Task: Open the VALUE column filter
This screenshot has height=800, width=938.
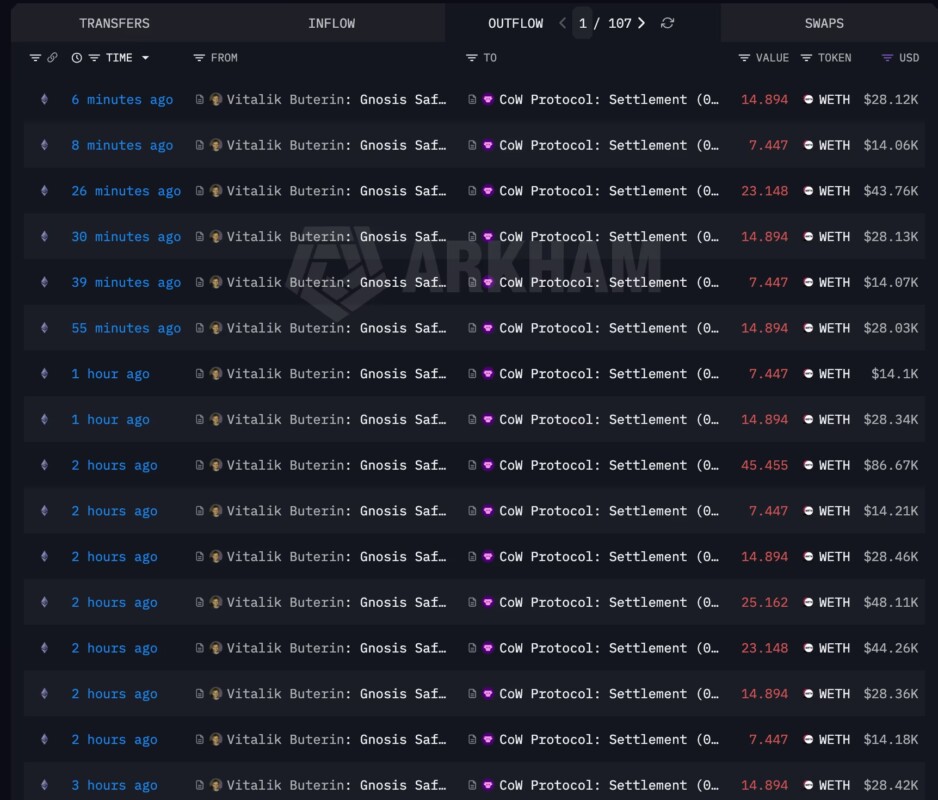Action: coord(744,58)
